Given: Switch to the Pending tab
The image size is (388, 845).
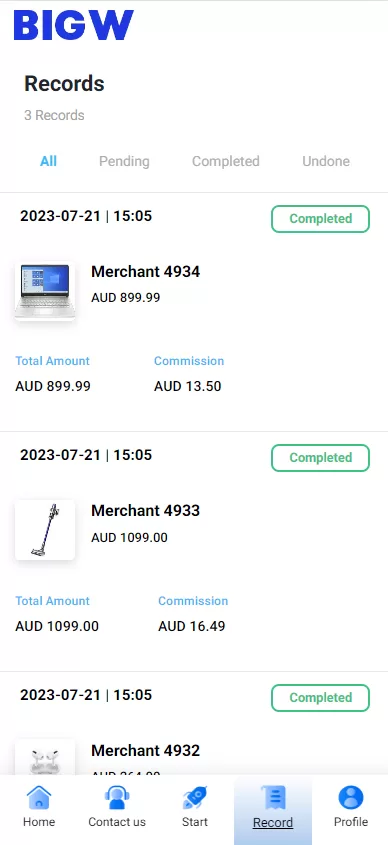Looking at the screenshot, I should point(124,161).
